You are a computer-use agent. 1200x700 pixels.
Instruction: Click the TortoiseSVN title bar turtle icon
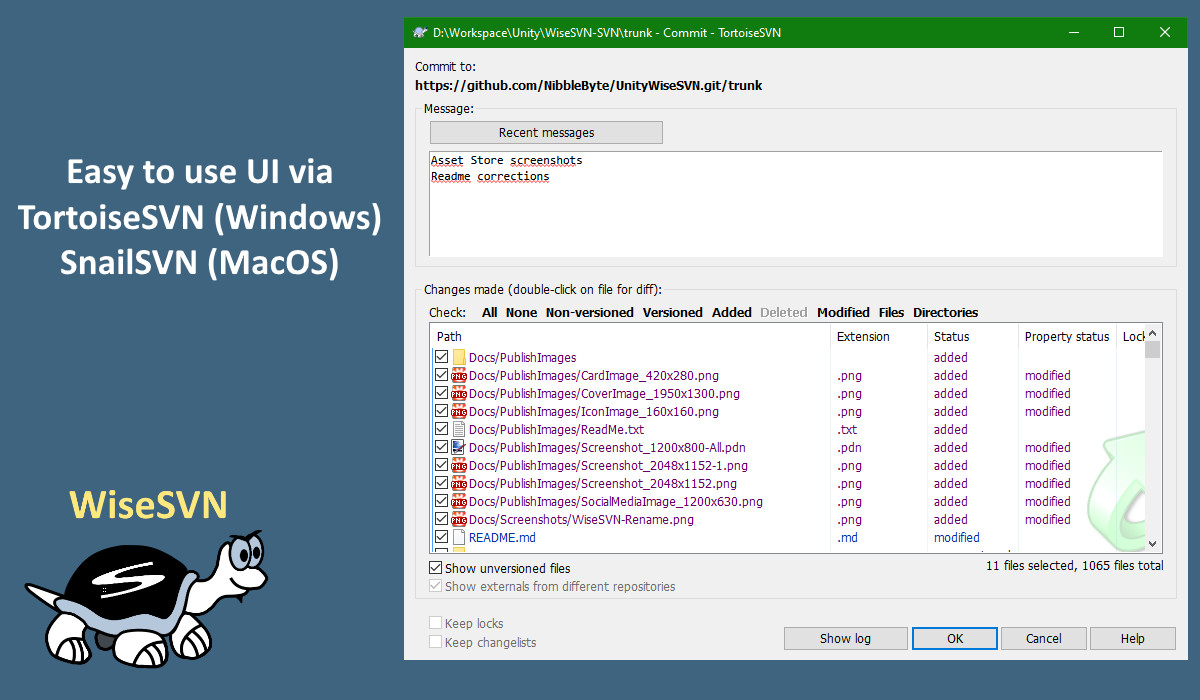click(421, 32)
